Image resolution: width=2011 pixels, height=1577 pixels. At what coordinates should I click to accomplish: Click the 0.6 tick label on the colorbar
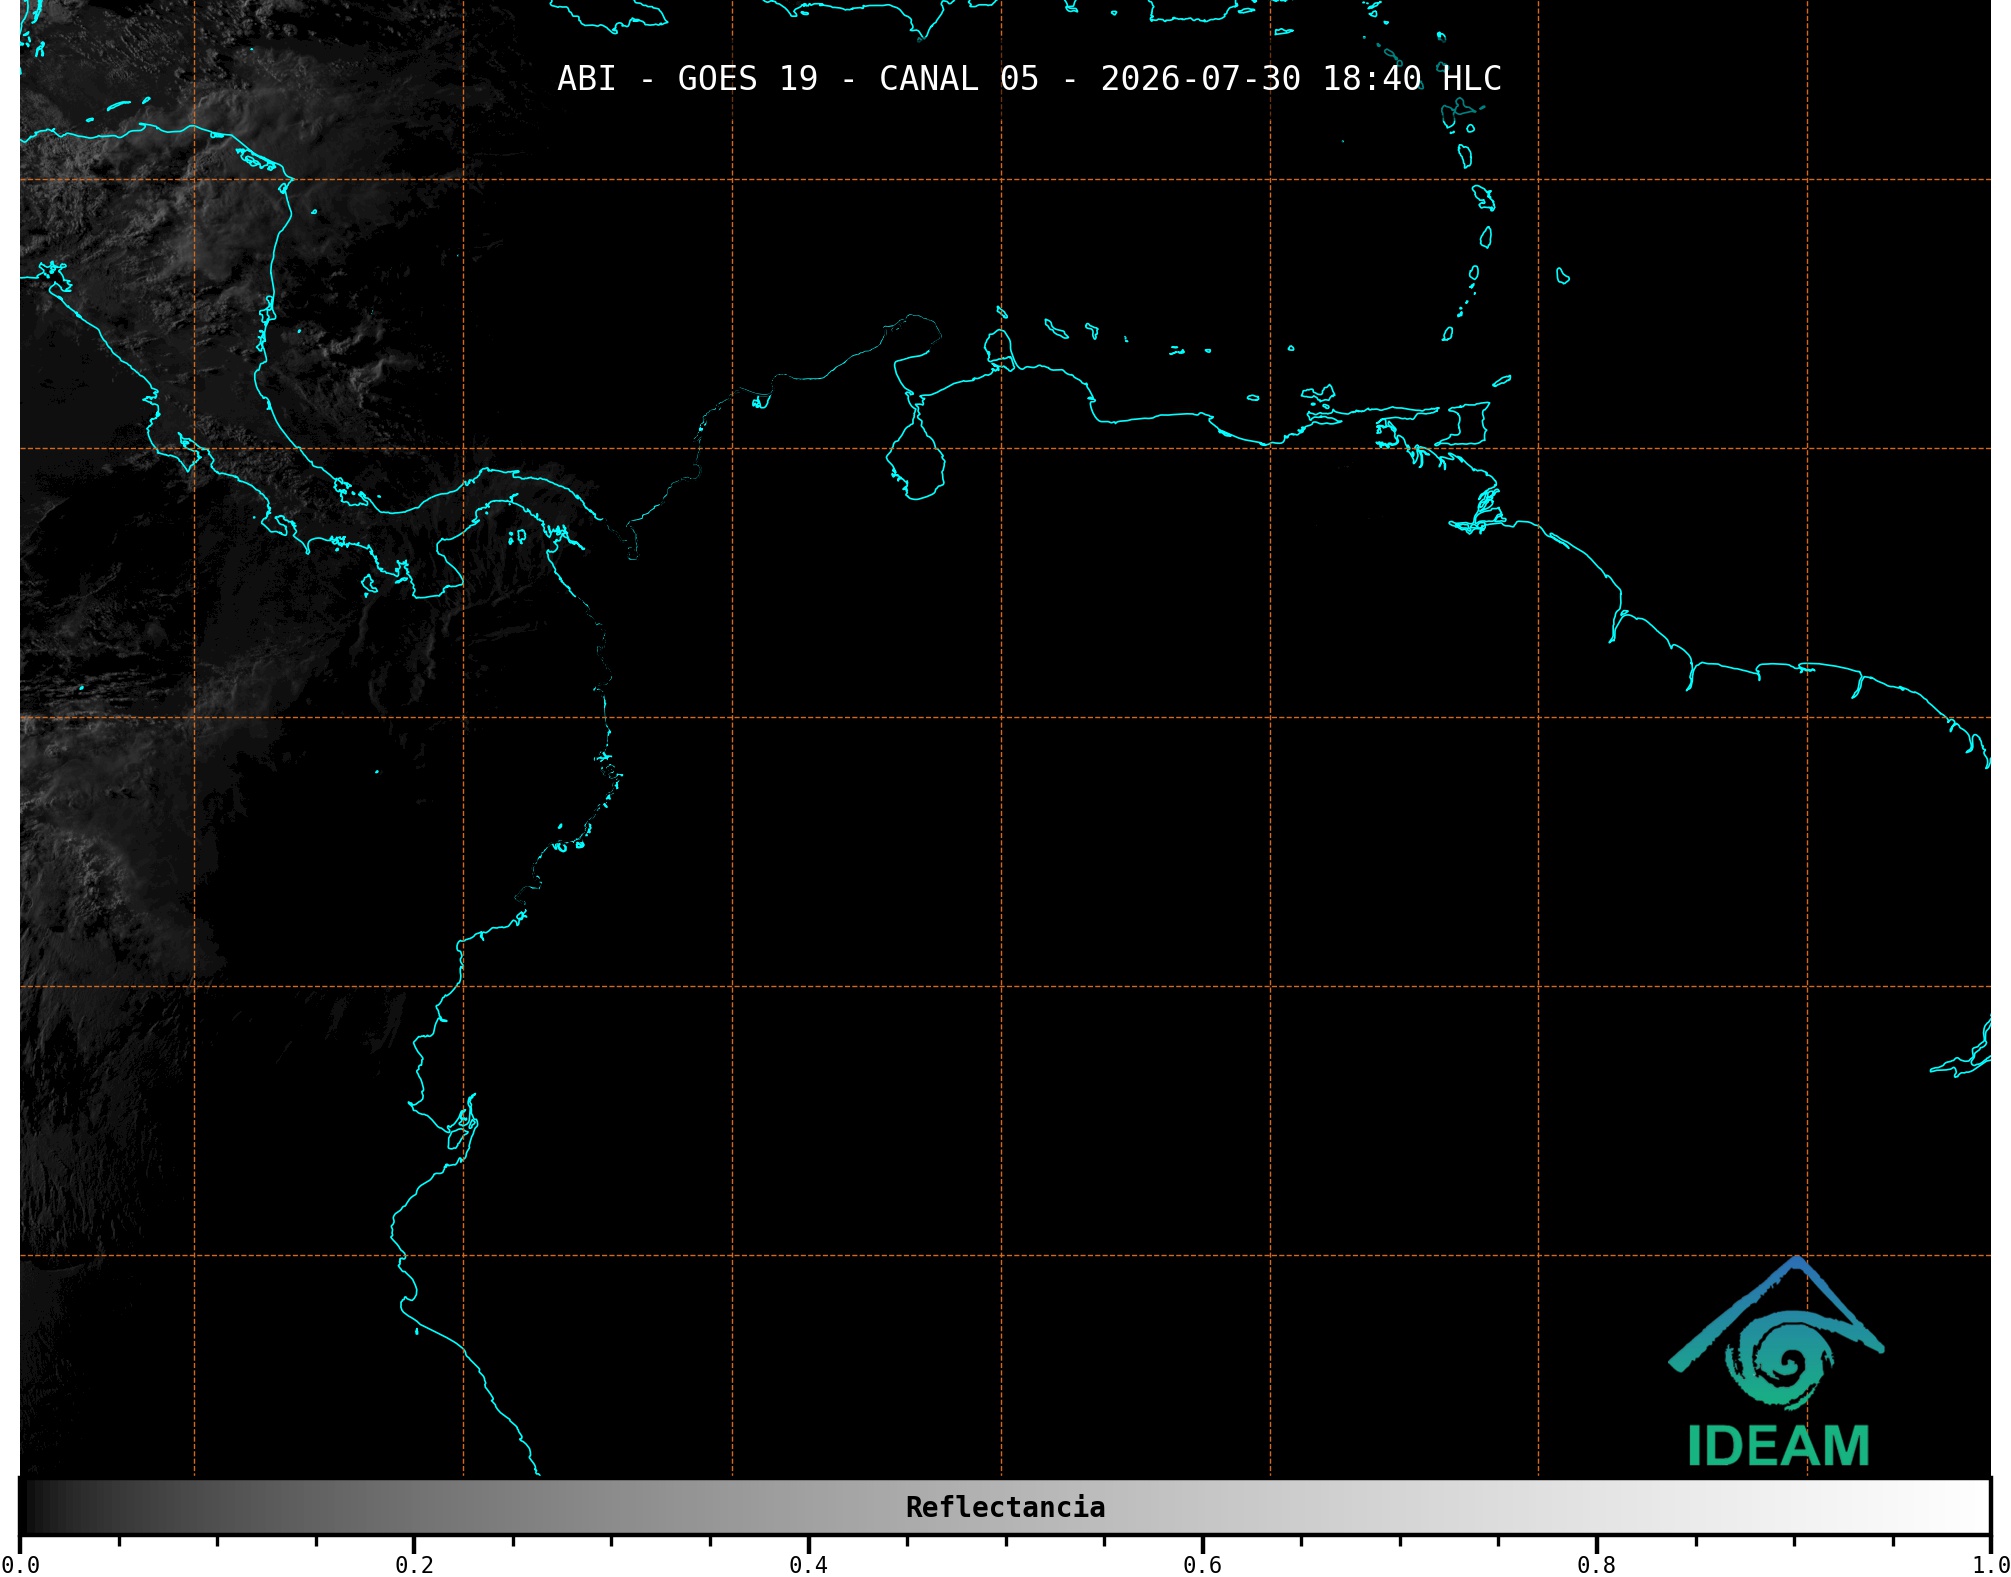(1202, 1564)
